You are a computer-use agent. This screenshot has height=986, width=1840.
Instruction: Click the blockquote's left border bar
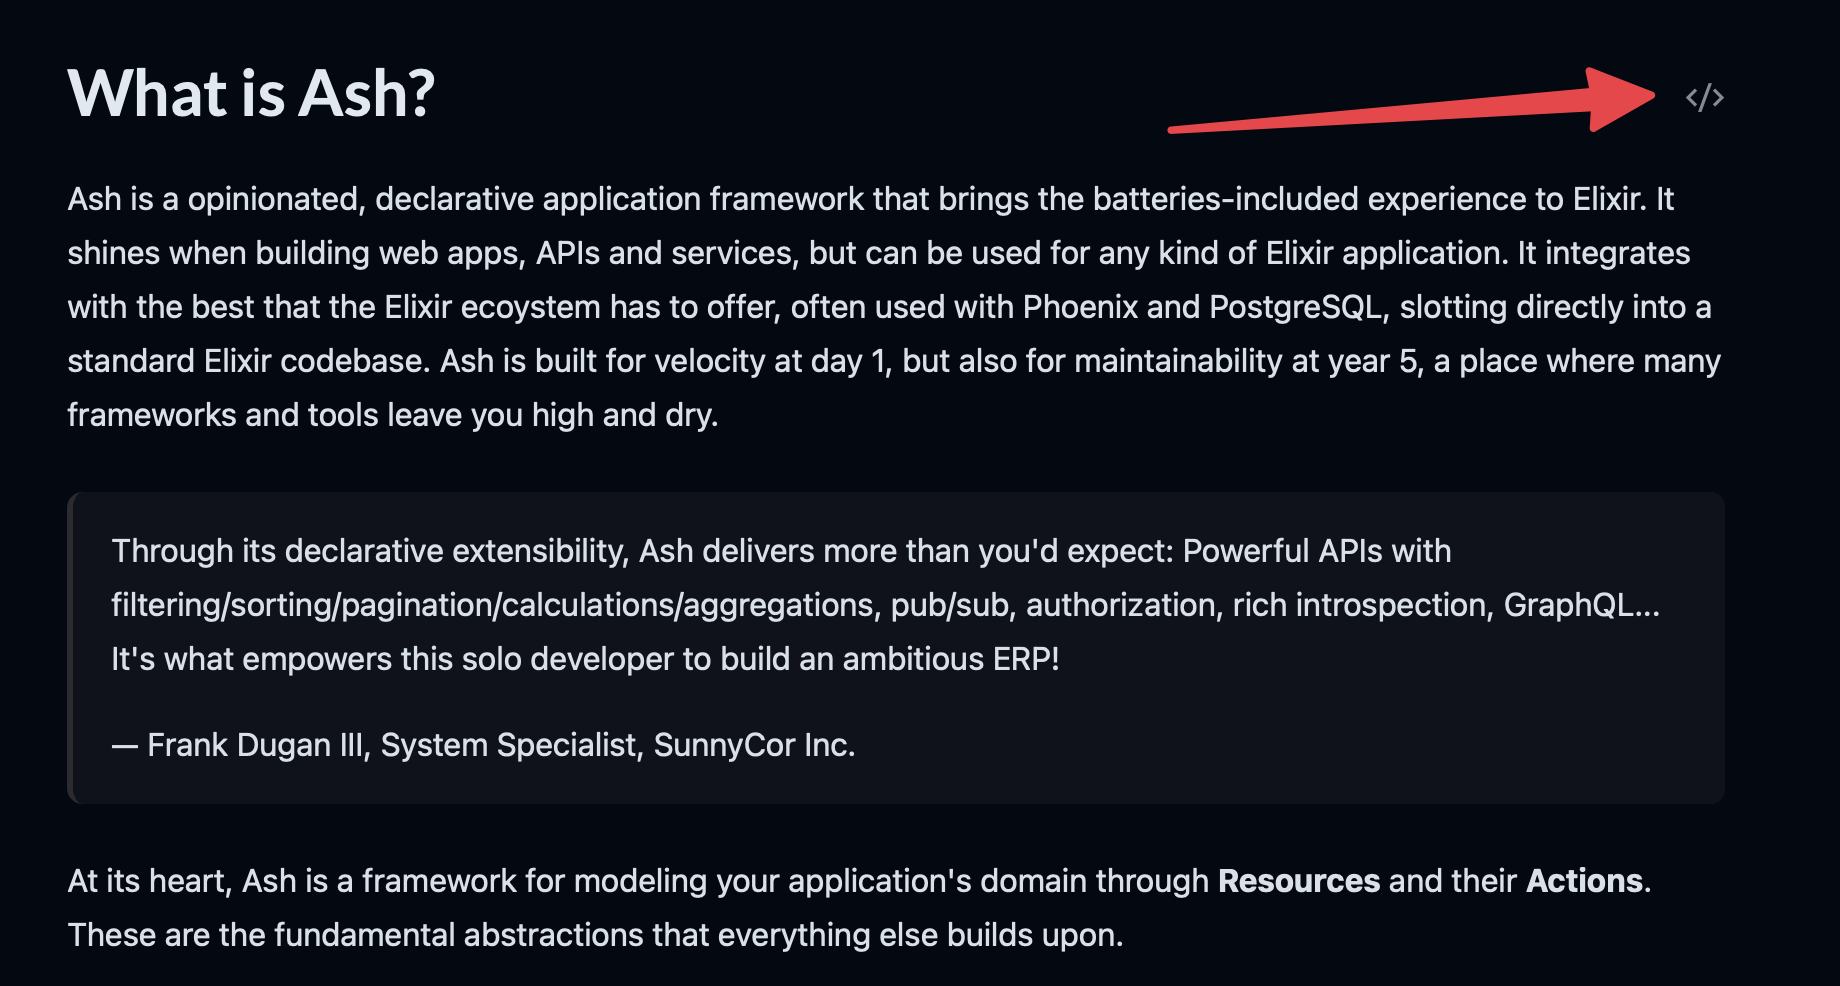click(x=71, y=648)
